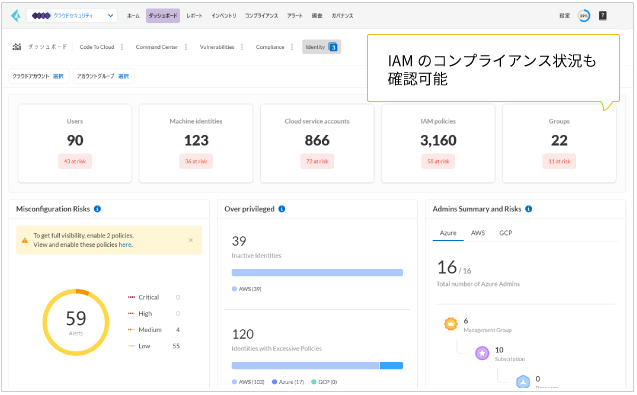
Task: Open the 調査 menu
Action: pos(317,15)
